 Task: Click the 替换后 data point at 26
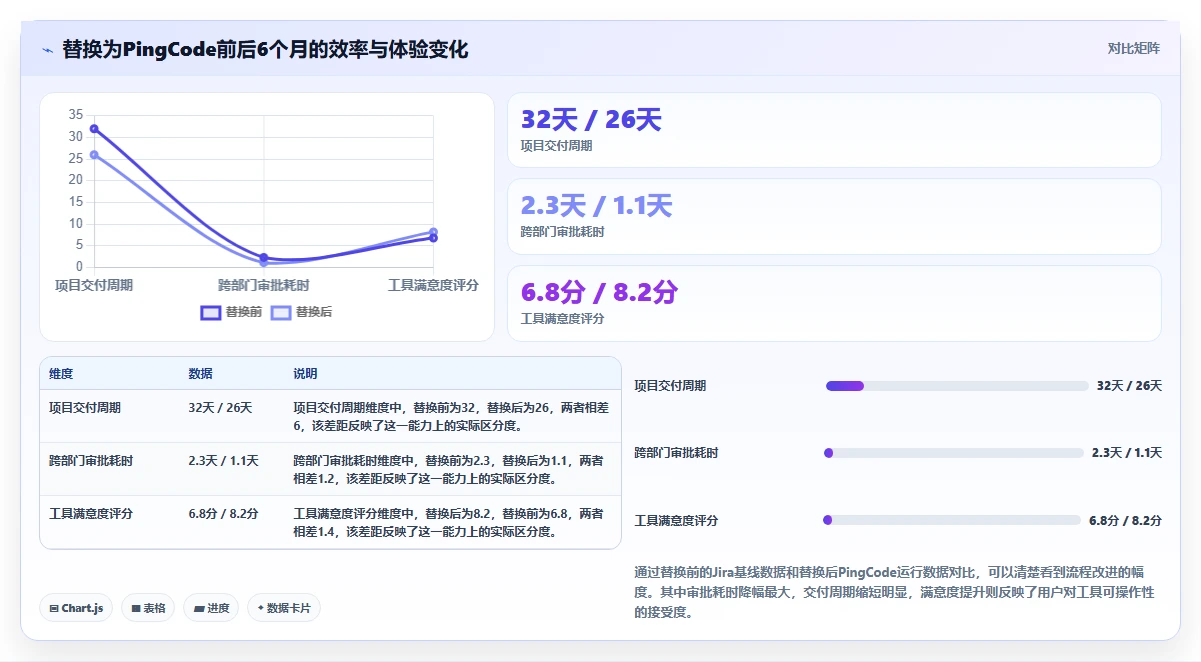pos(94,155)
